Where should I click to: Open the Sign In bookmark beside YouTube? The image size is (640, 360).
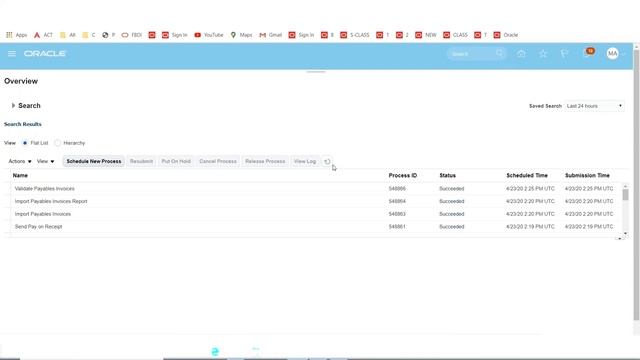pyautogui.click(x=175, y=35)
